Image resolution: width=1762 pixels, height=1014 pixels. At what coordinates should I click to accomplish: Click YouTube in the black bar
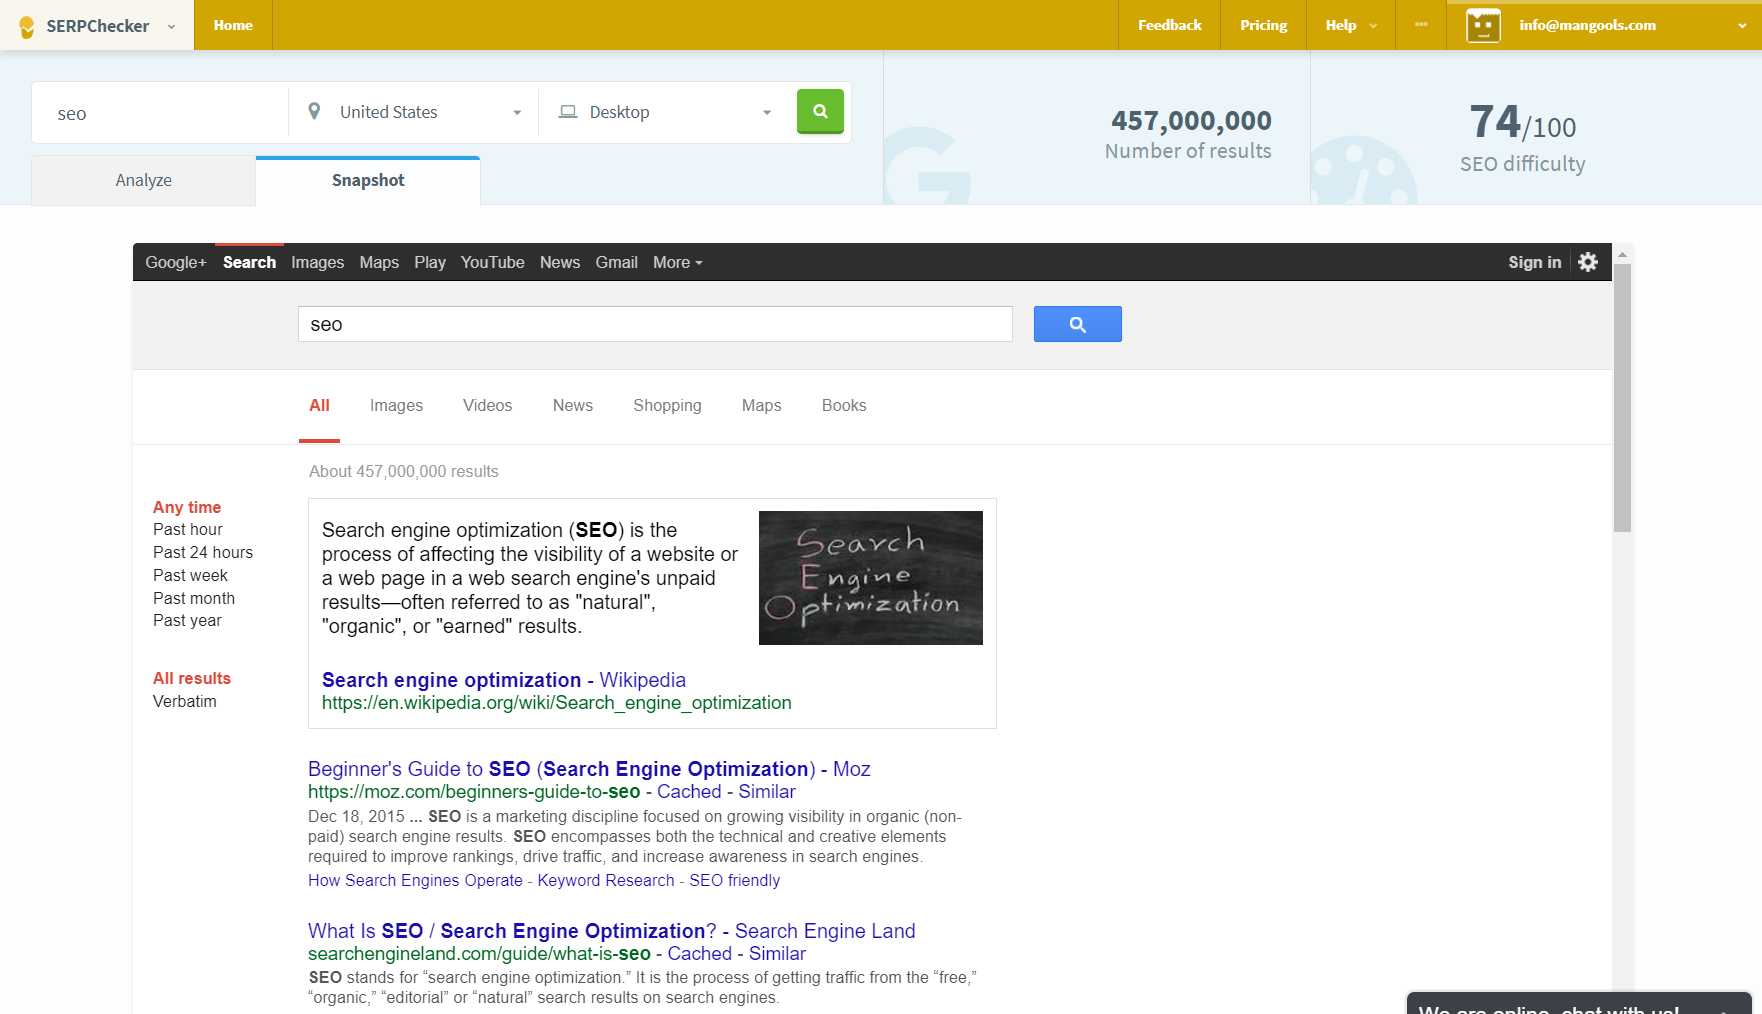[492, 262]
